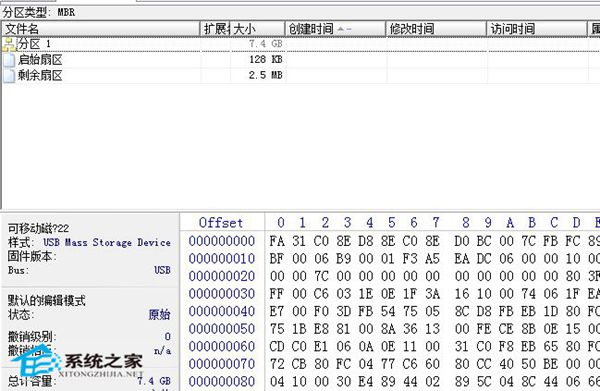
Task: Click the 固件版本 label
Action: click(32, 256)
